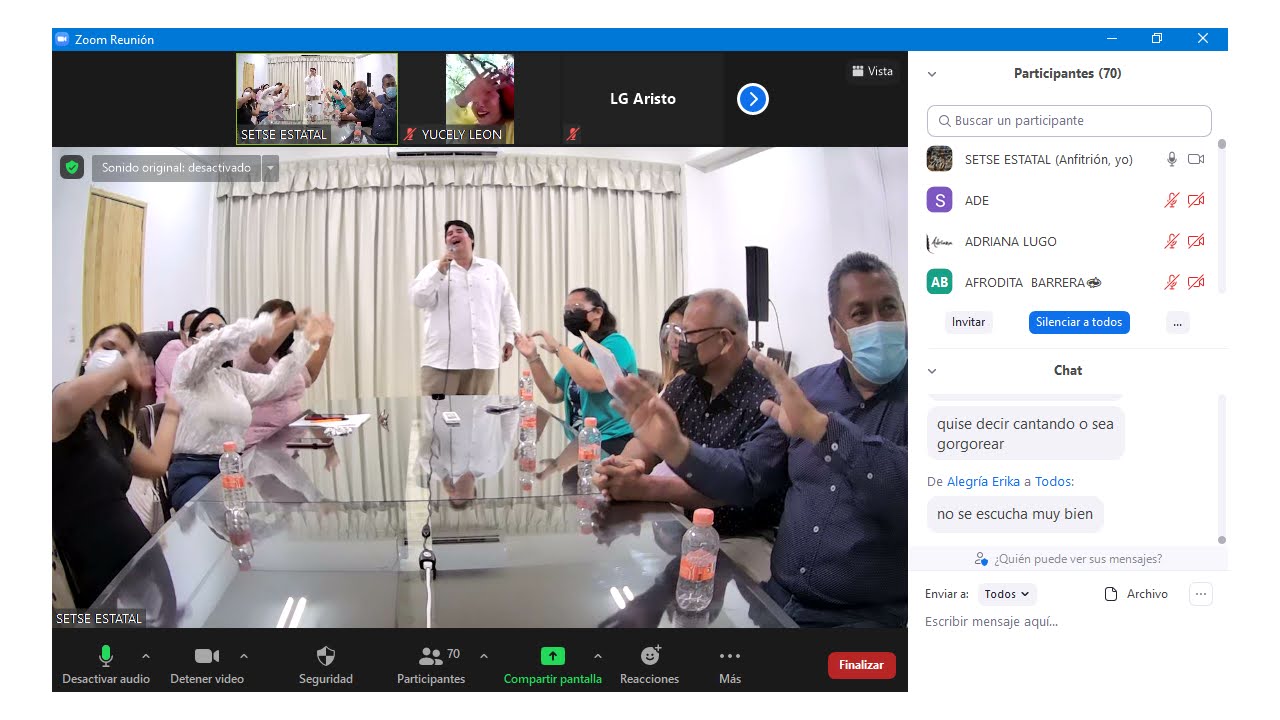Show next participants with the blue arrow
The image size is (1280, 720).
pos(753,99)
